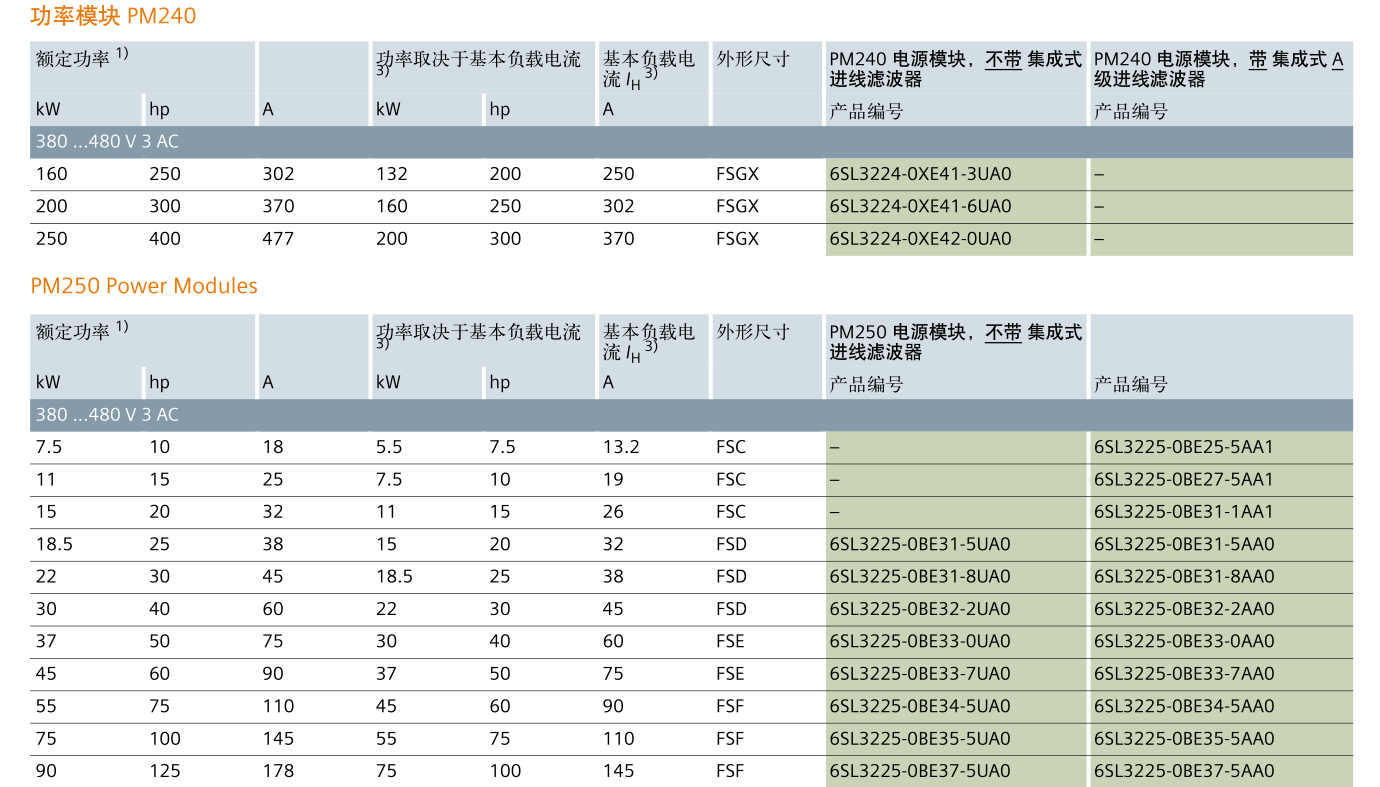Viewport: 1380px width, 787px height.
Task: Select header "PM250 电源模块，不带 集成式进线滤波器"
Action: tap(956, 342)
